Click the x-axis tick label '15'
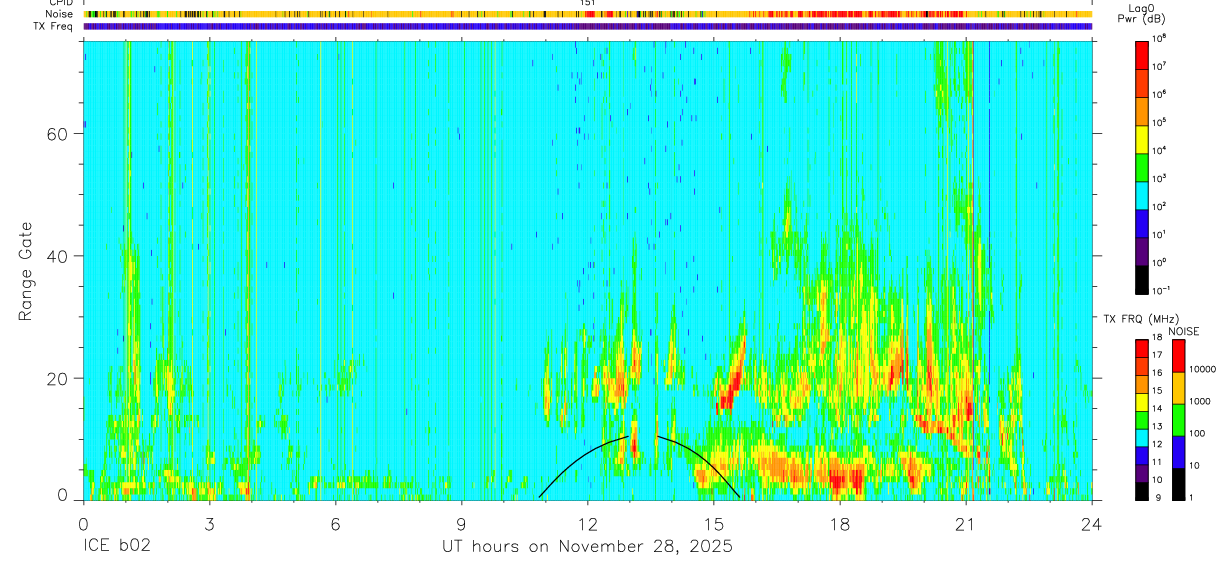The height and width of the screenshot is (567, 1228). 714,523
